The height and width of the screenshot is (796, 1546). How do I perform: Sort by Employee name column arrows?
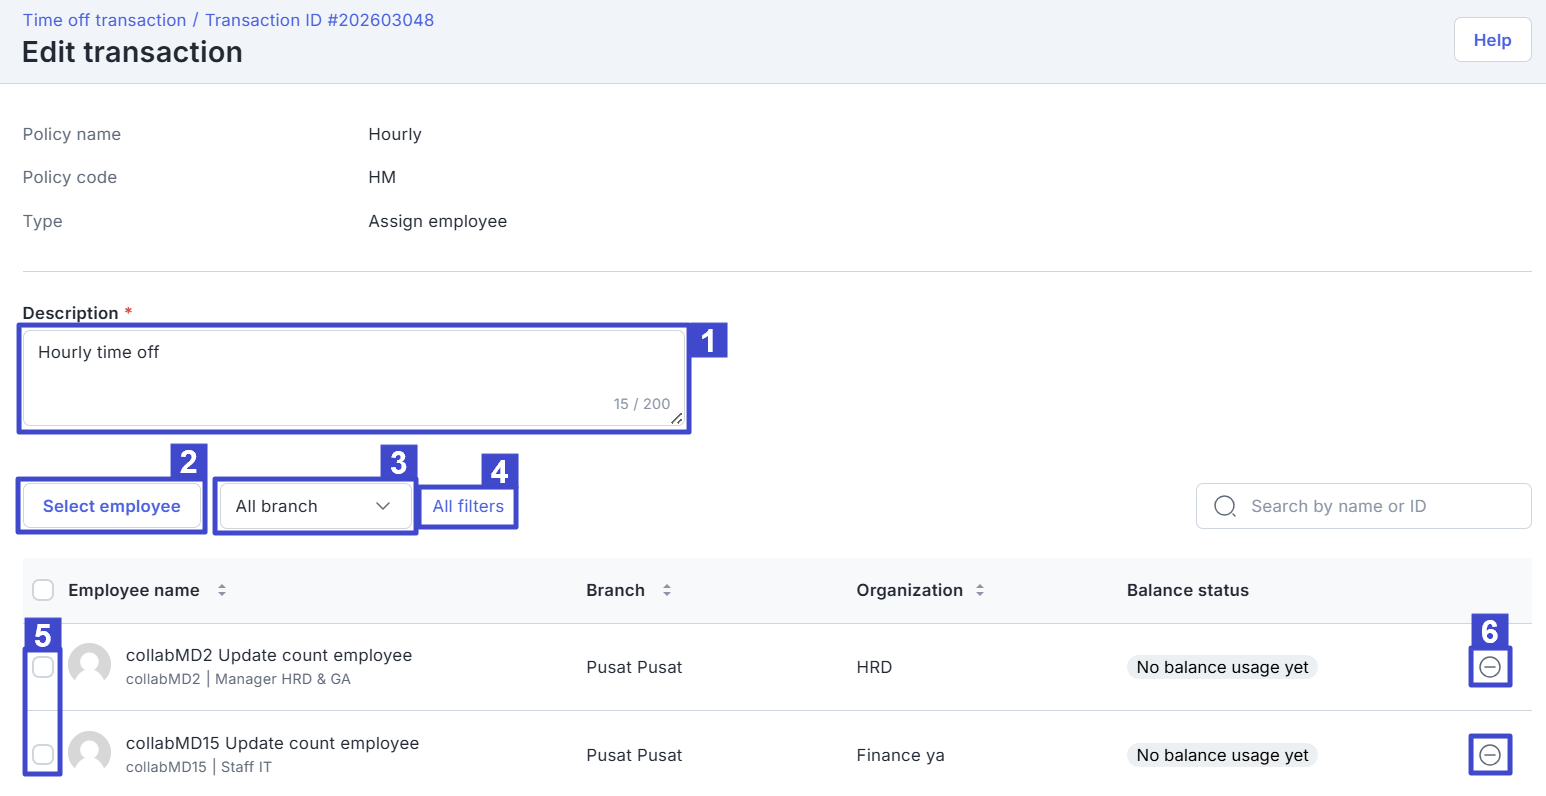tap(222, 590)
